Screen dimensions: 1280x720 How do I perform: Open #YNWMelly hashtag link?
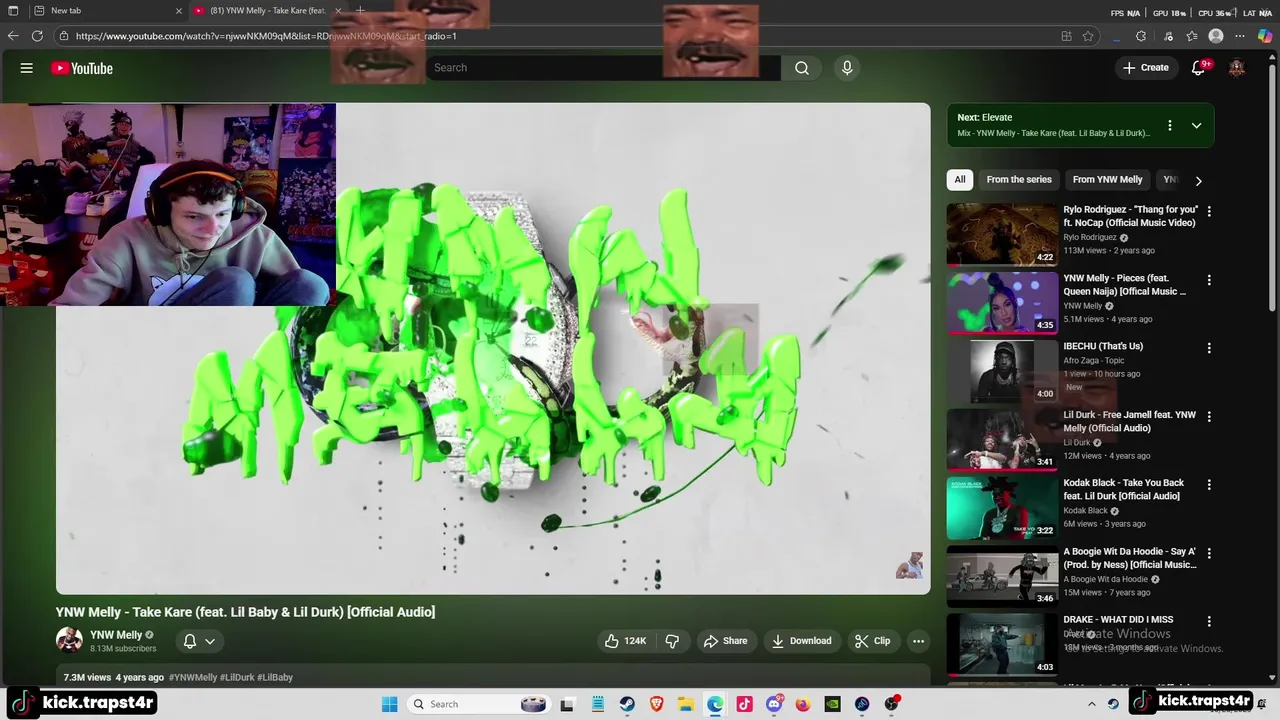[x=193, y=678]
